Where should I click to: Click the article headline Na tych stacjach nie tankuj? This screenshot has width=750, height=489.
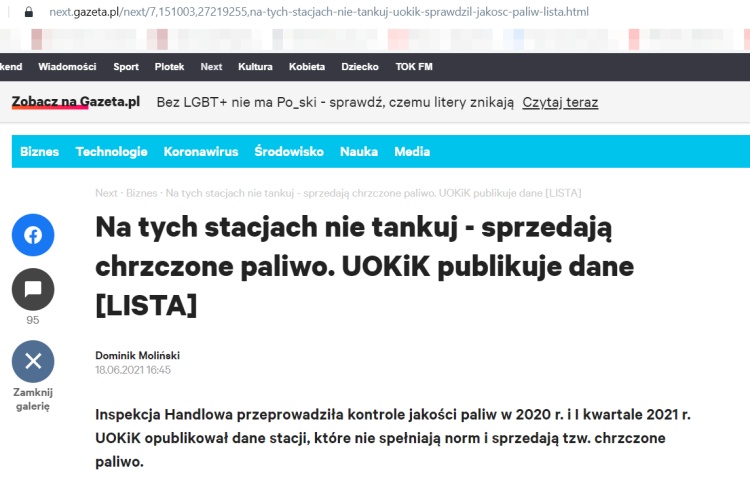click(x=364, y=266)
